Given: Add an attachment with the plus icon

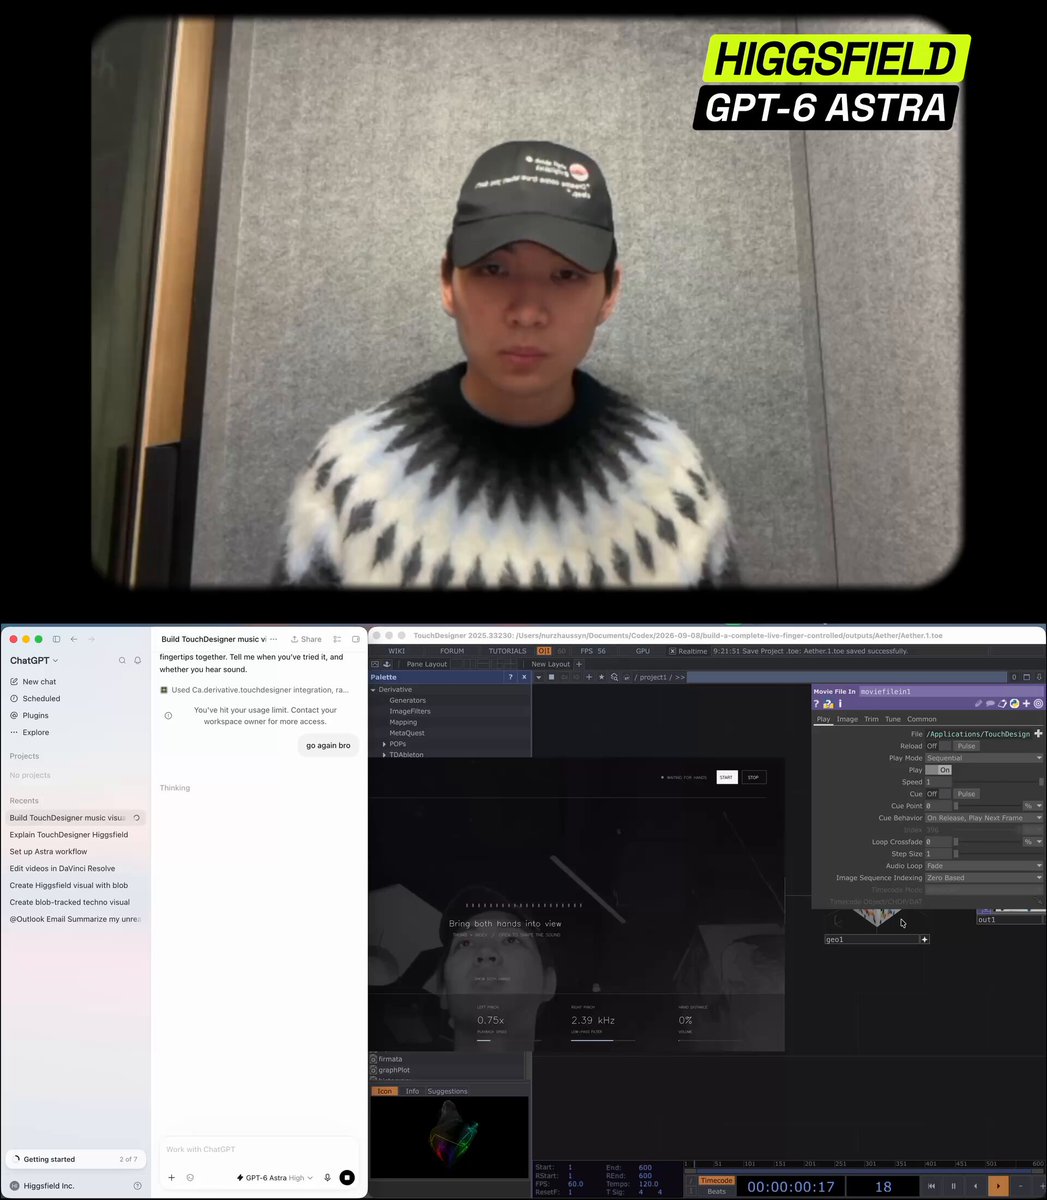Looking at the screenshot, I should click(x=172, y=1178).
